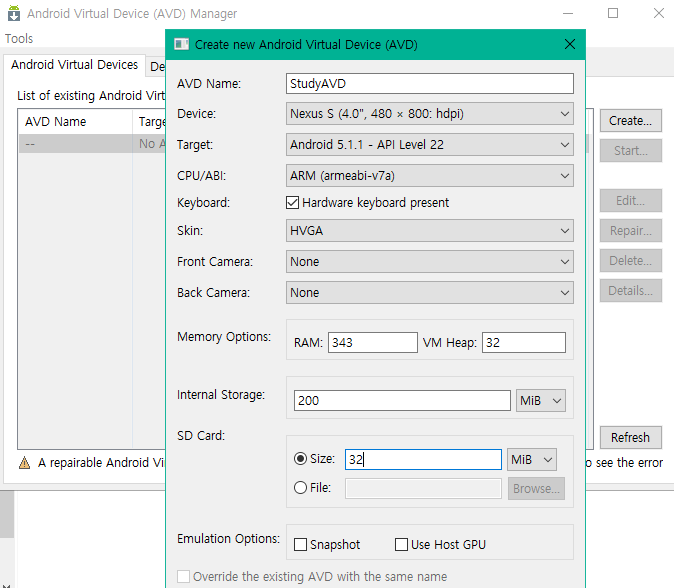Click the VM Heap field showing 32
This screenshot has width=674, height=588.
524,343
